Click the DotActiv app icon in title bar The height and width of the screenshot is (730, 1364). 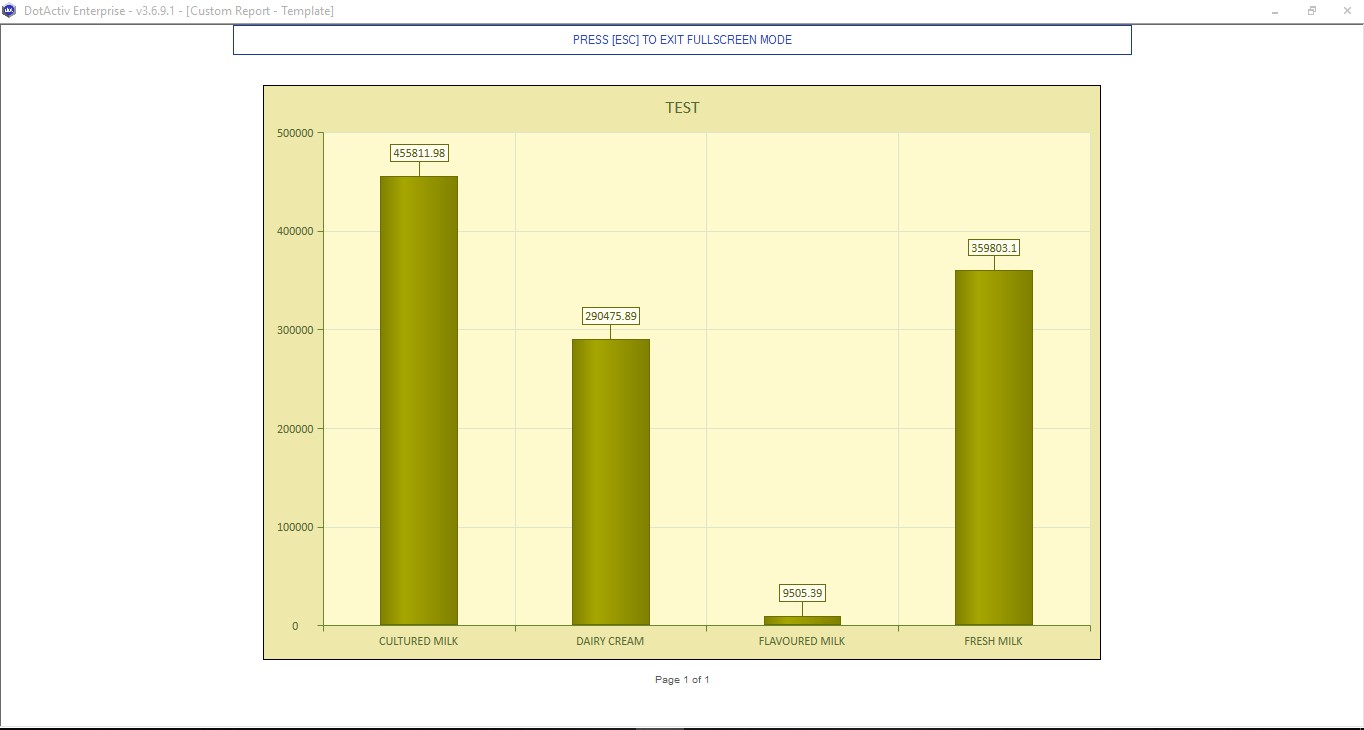(x=9, y=11)
